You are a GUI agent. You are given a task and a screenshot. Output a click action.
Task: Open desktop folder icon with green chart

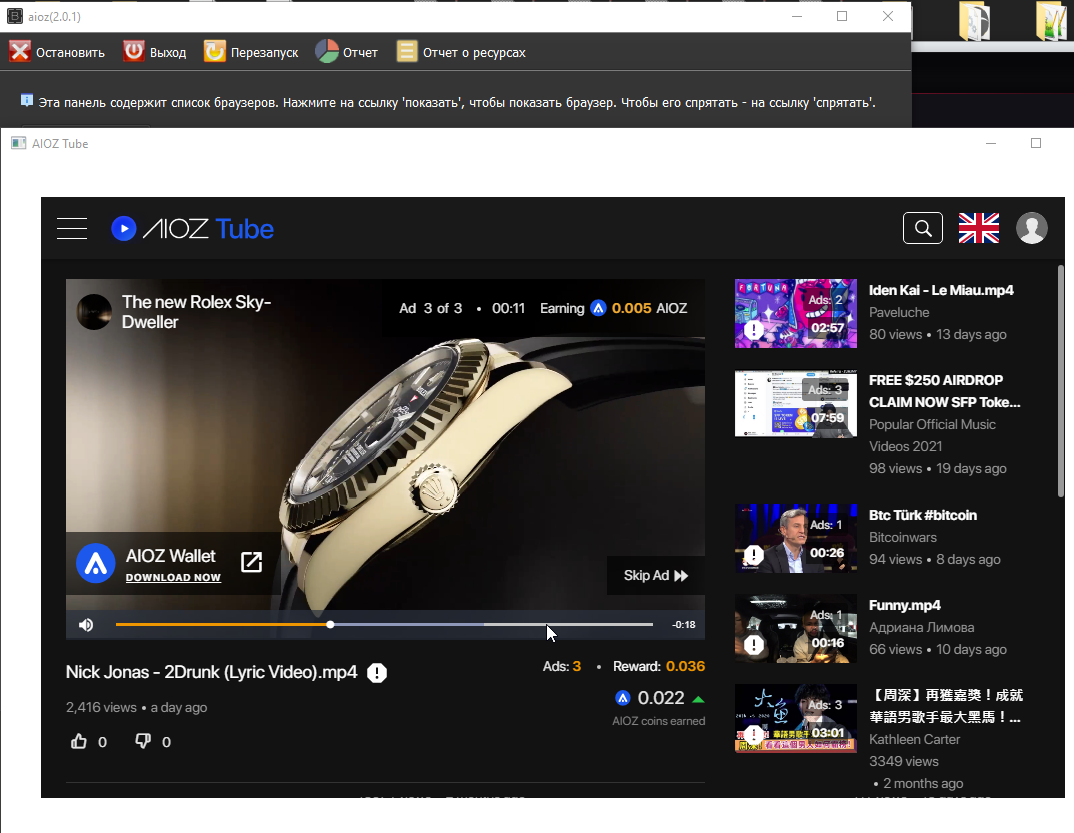(1051, 21)
